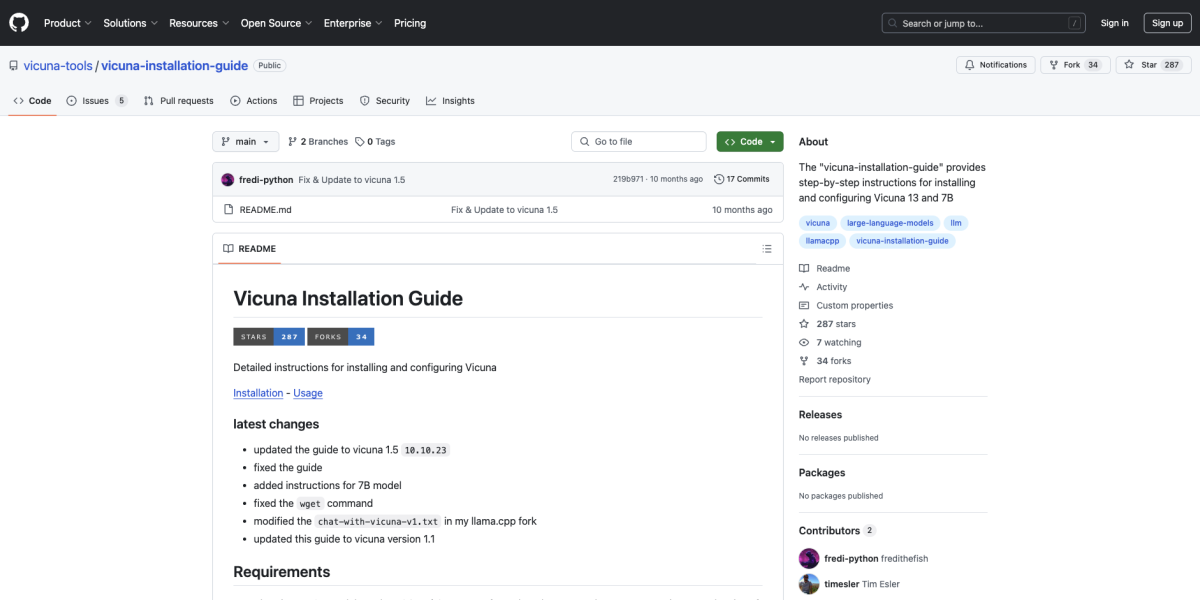The image size is (1200, 600).
Task: Expand the Product menu
Action: tap(67, 23)
